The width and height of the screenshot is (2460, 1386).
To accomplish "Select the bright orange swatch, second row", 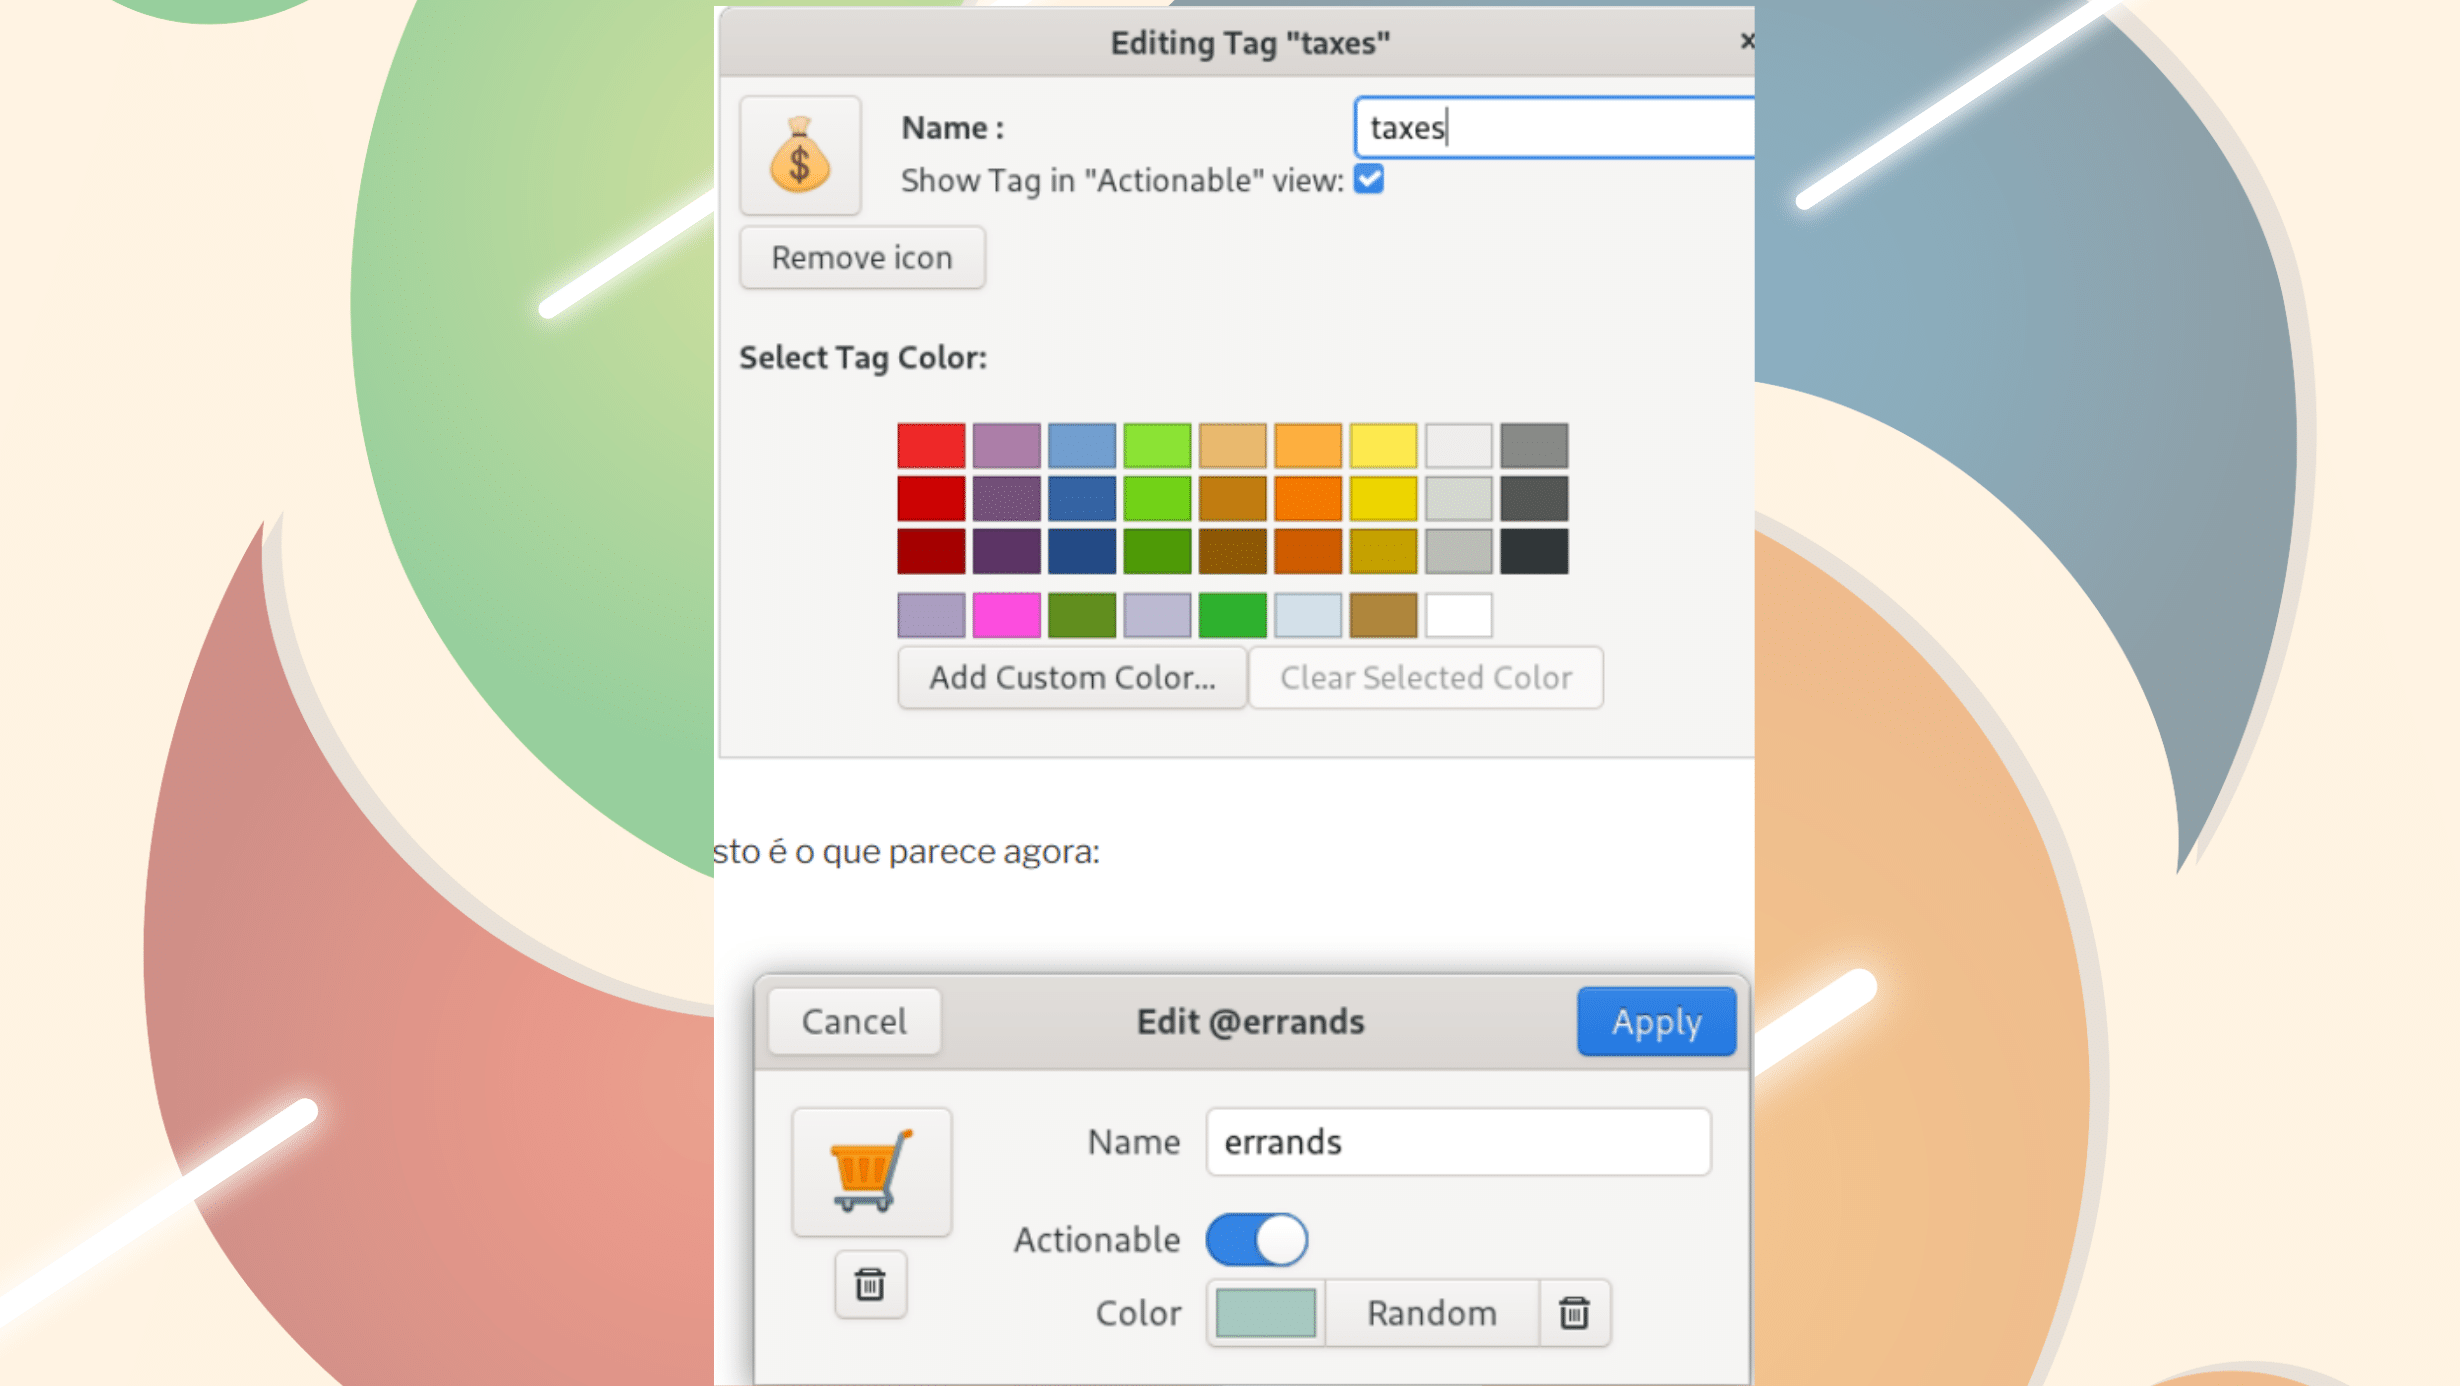I will (x=1308, y=498).
